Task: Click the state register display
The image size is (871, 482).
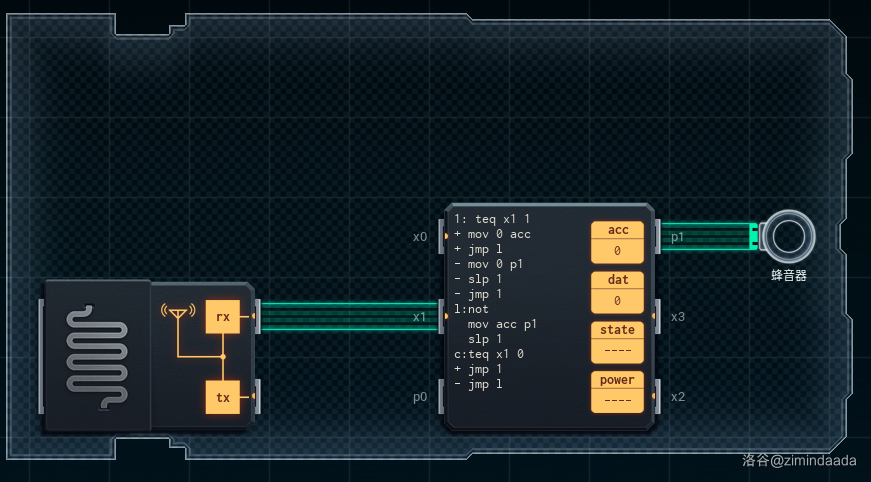Action: click(617, 351)
